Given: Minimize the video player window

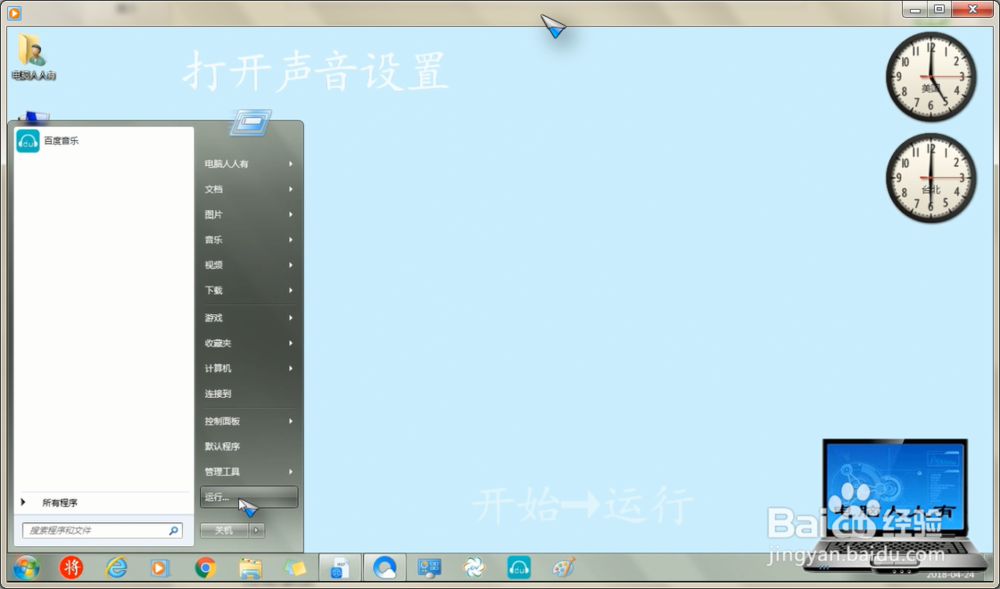Looking at the screenshot, I should pyautogui.click(x=916, y=10).
